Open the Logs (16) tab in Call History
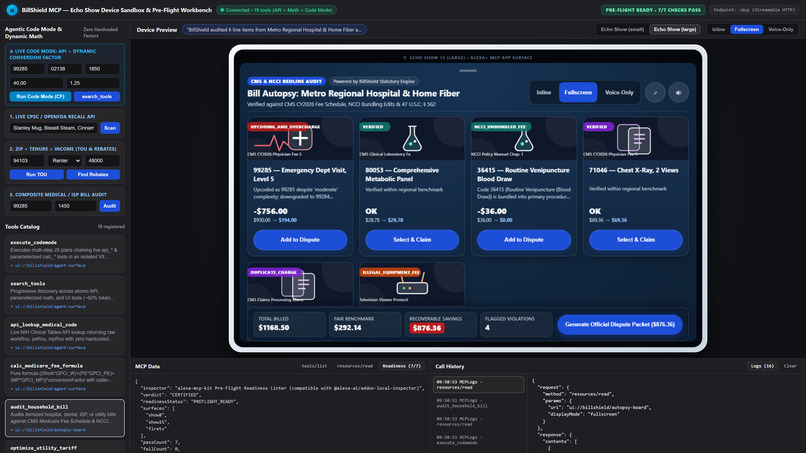The height and width of the screenshot is (453, 806). pyautogui.click(x=762, y=366)
